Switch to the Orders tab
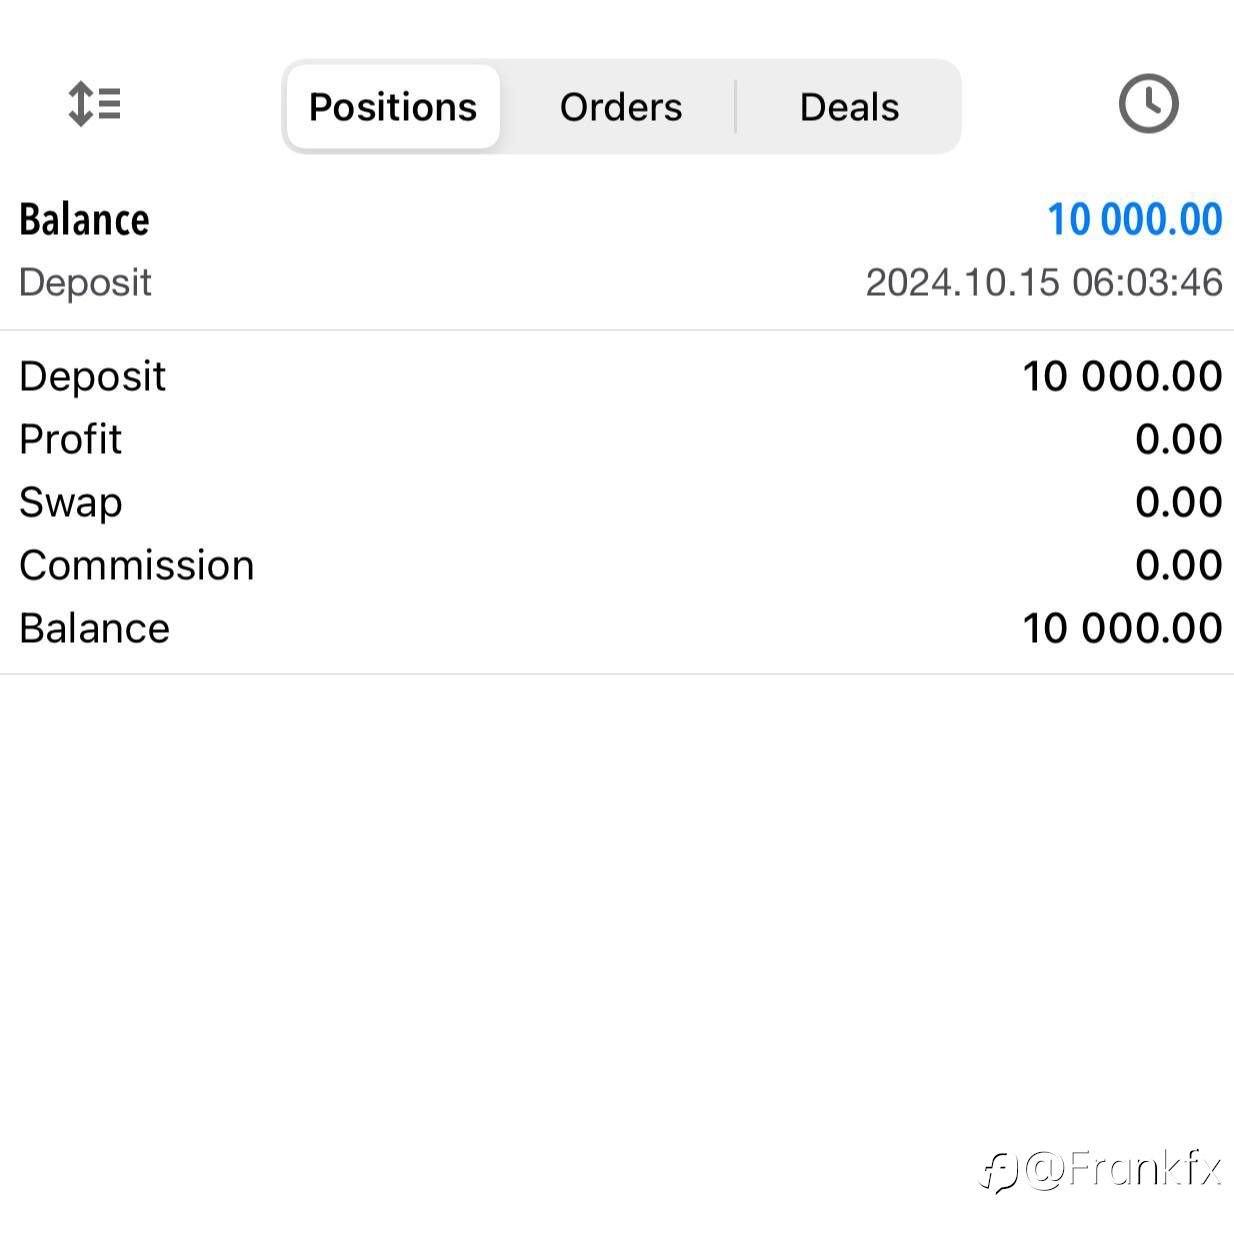1234x1234 pixels. click(621, 106)
